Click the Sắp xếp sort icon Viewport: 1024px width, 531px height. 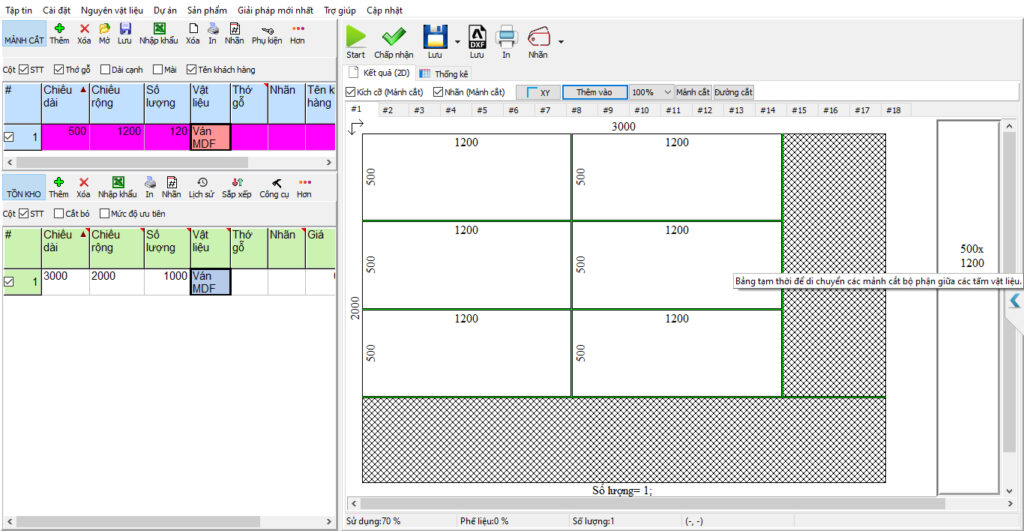coord(237,183)
